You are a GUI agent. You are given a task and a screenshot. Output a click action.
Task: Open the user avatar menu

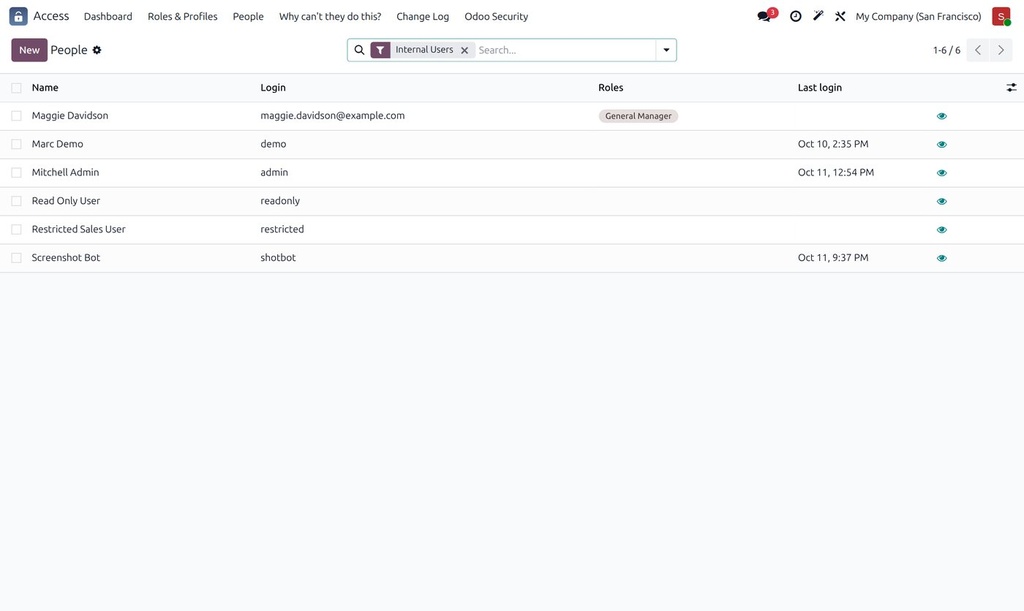pos(1001,16)
